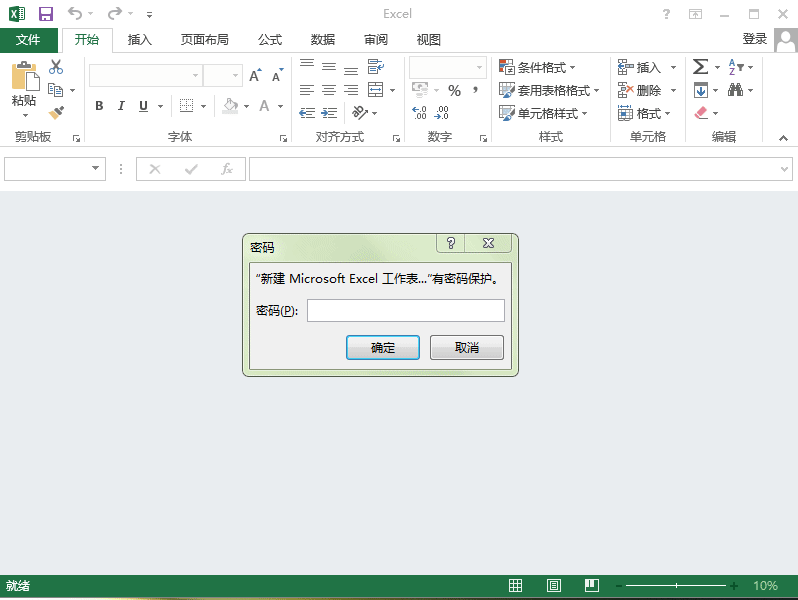Toggle Italic formatting

point(121,106)
